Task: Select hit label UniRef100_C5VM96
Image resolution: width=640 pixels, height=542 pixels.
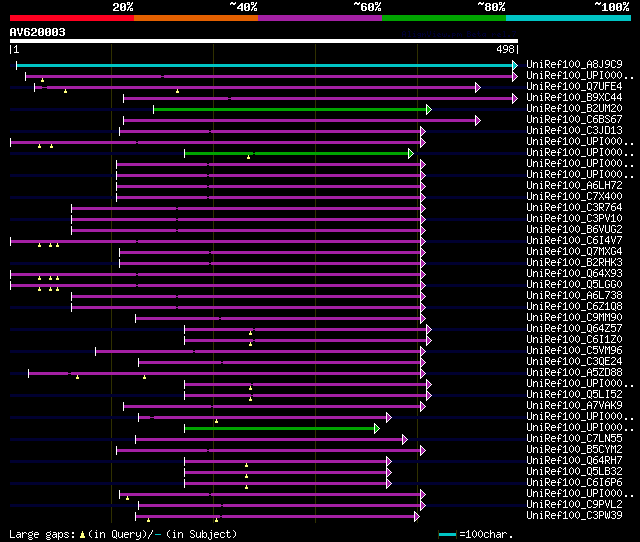Action: coord(574,351)
